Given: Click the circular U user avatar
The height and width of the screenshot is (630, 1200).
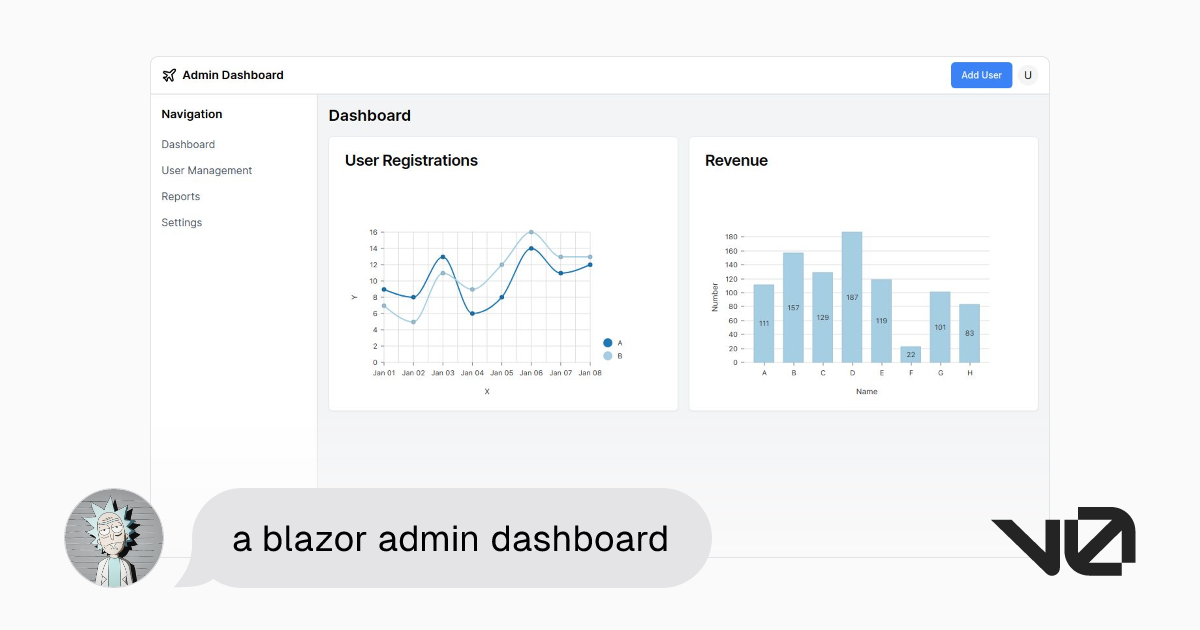Looking at the screenshot, I should 1028,74.
